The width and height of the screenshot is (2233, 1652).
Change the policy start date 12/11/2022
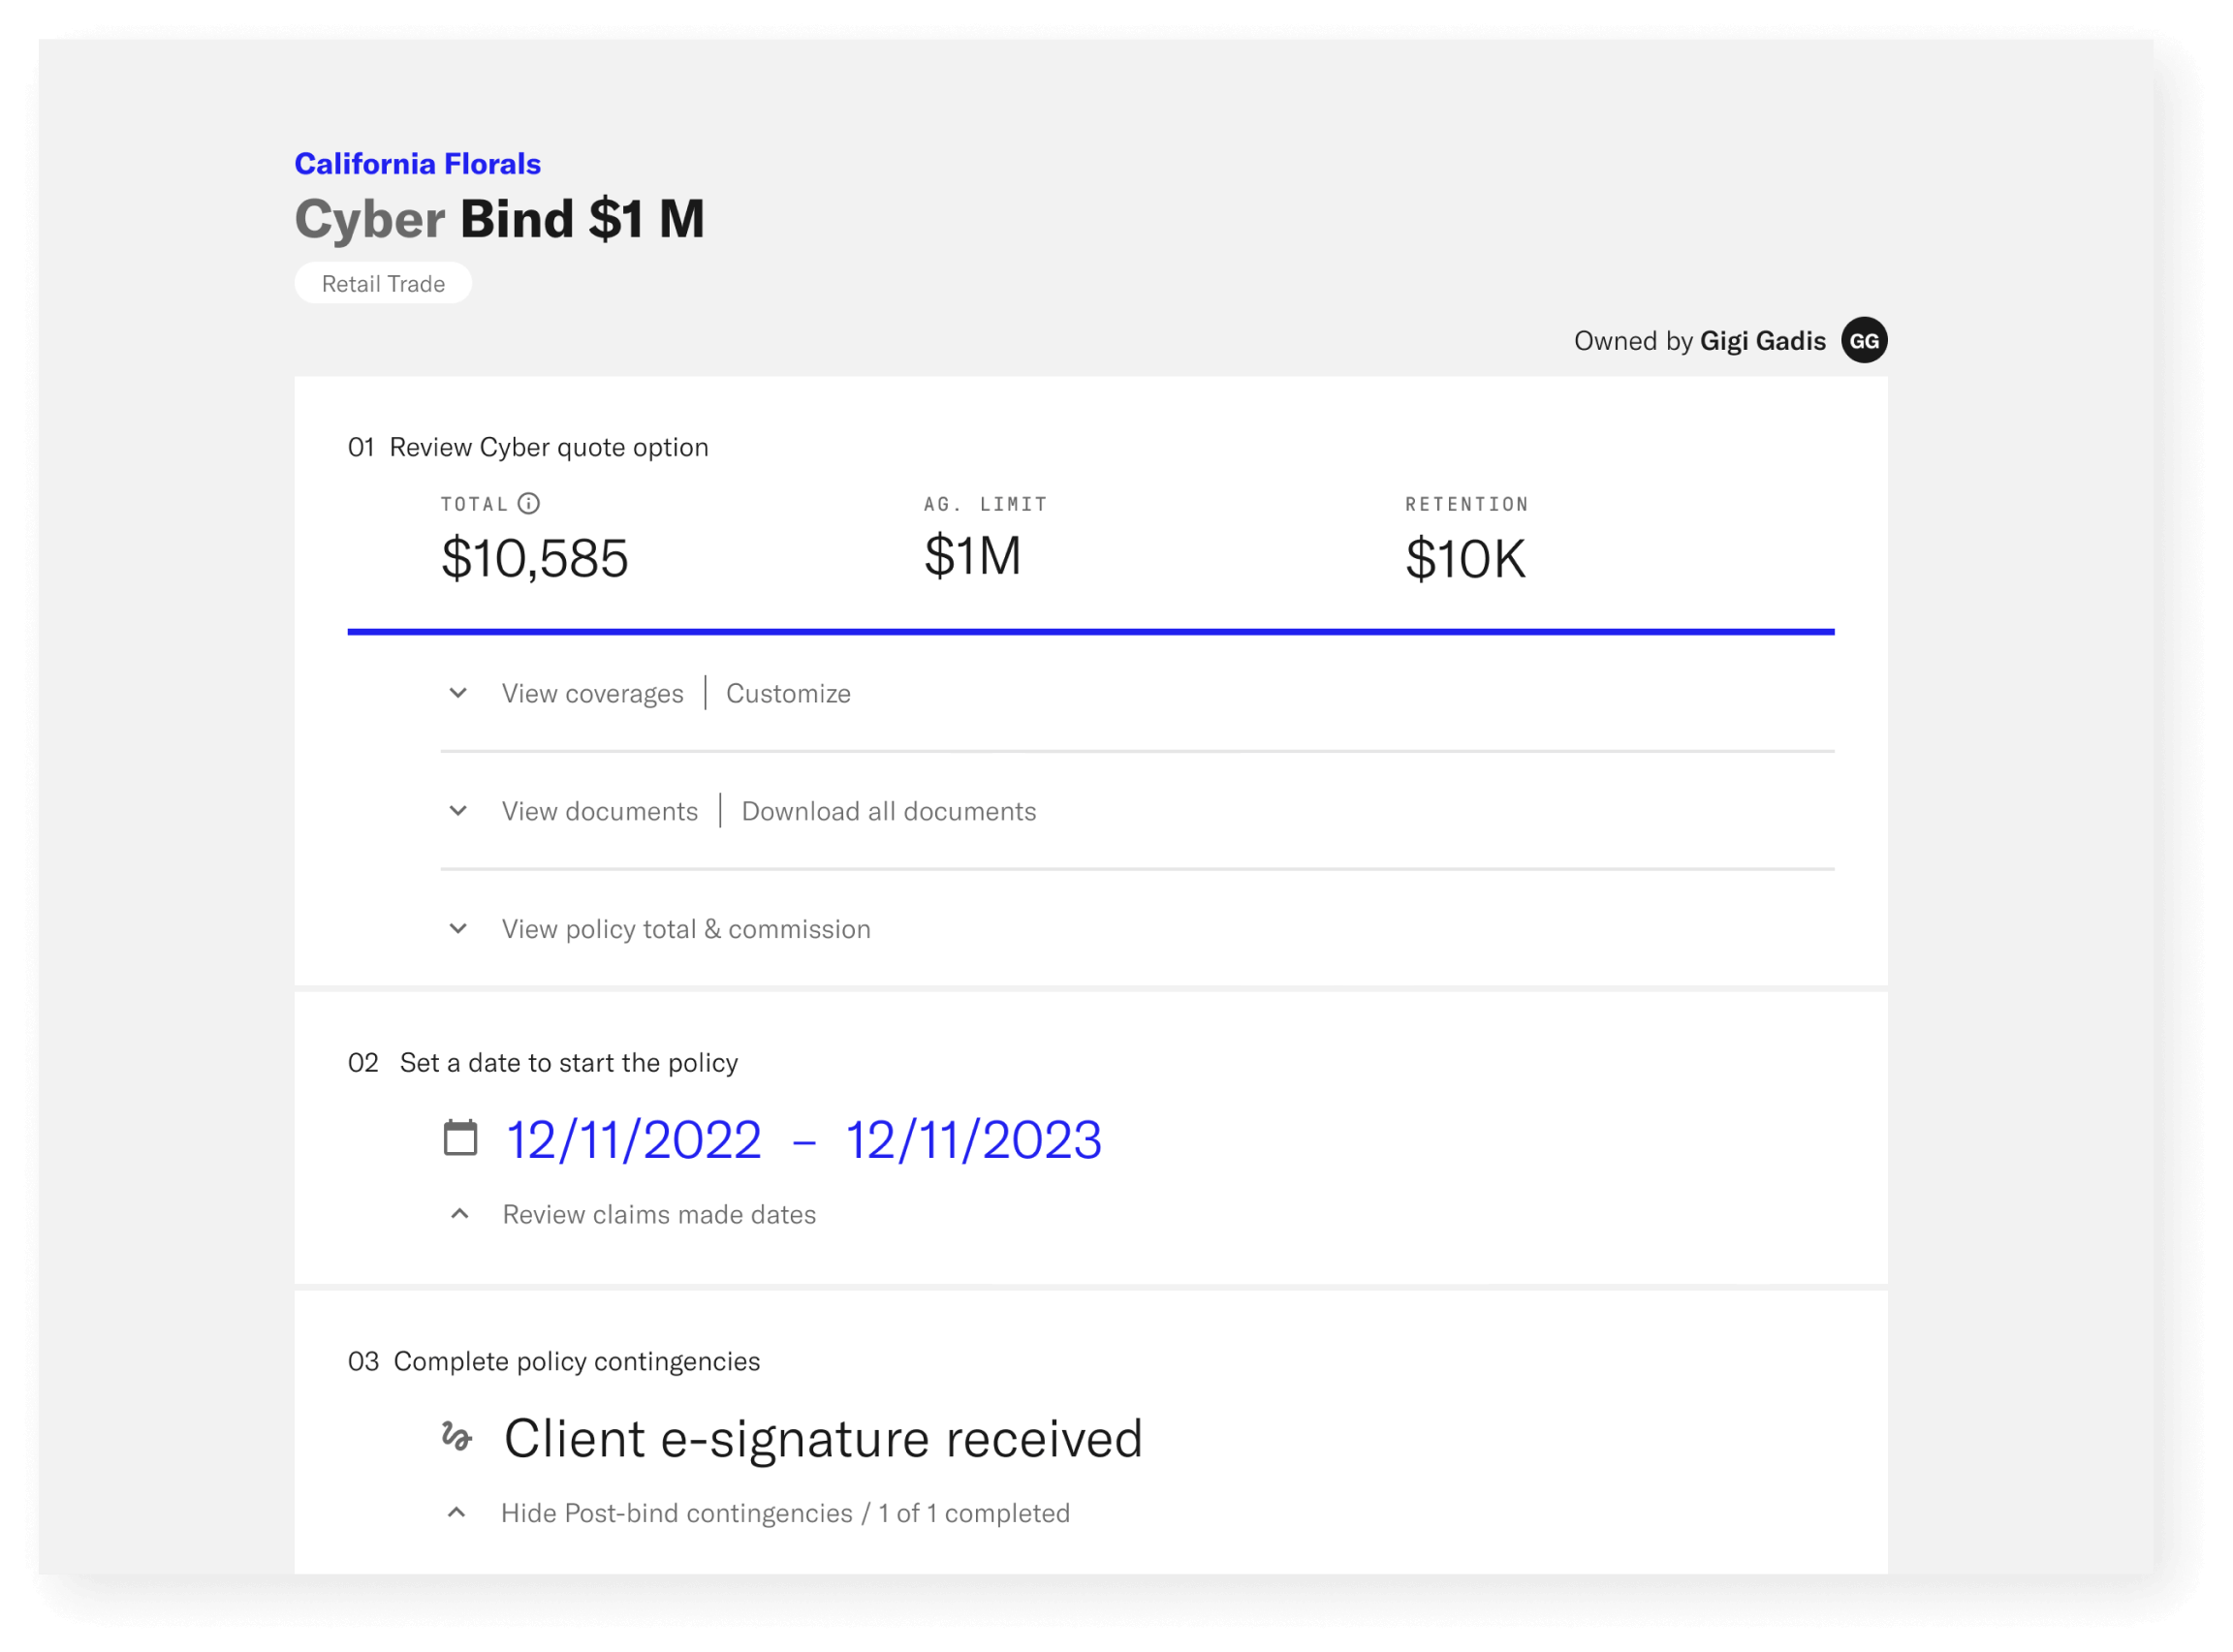tap(634, 1140)
